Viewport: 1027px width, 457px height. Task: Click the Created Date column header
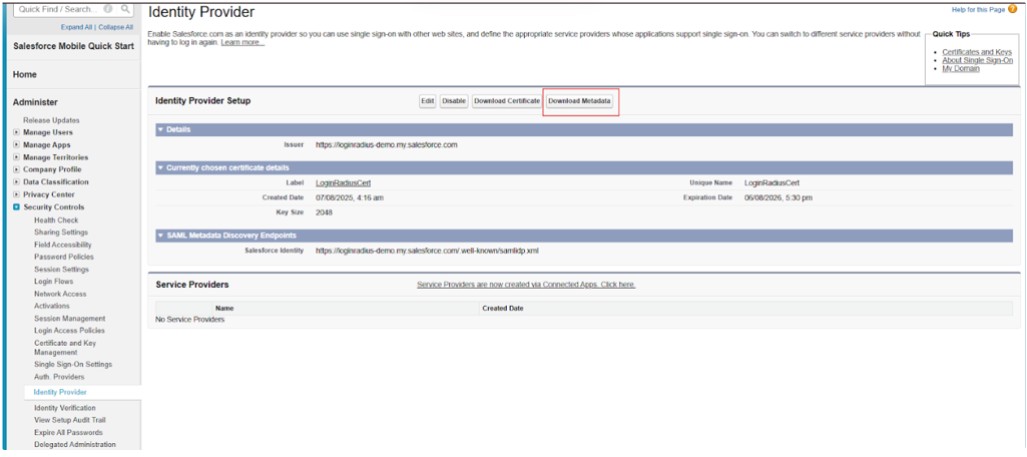[502, 308]
